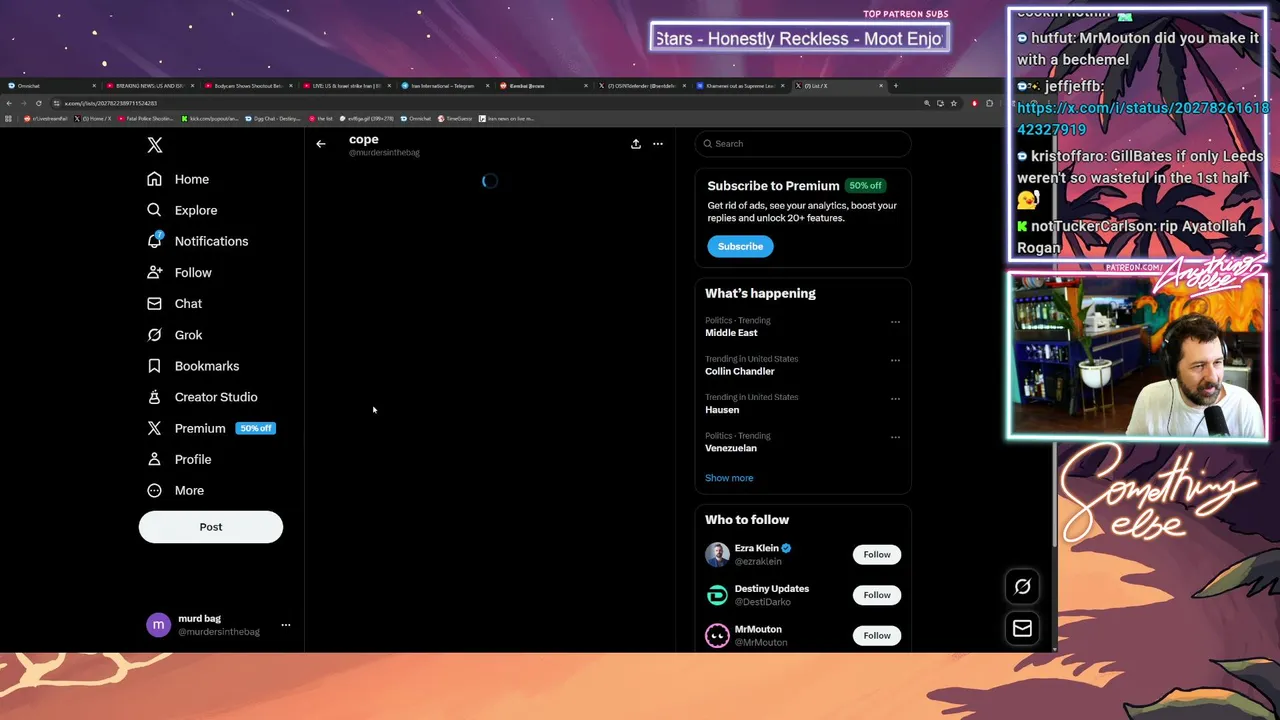Click the chat link x.com/i/status
The height and width of the screenshot is (720, 1280).
(1143, 118)
